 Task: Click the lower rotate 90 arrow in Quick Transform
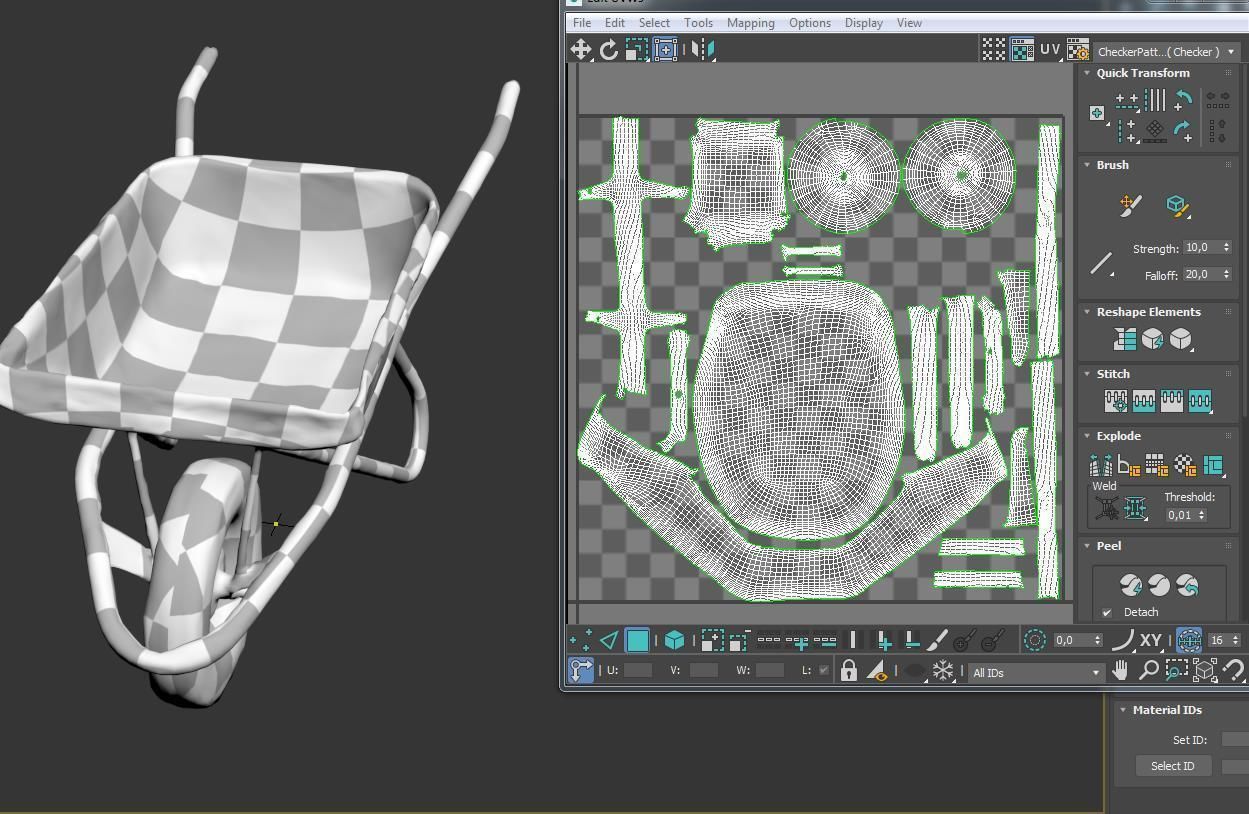click(x=1183, y=130)
